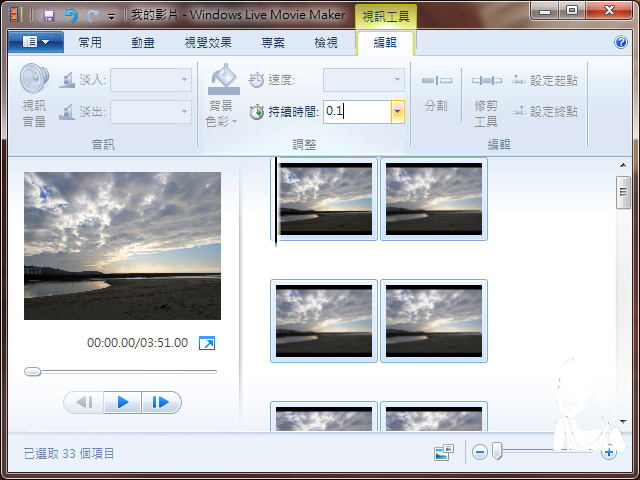640x480 pixels.
Task: Switch to the 檢視 tab
Action: [326, 42]
